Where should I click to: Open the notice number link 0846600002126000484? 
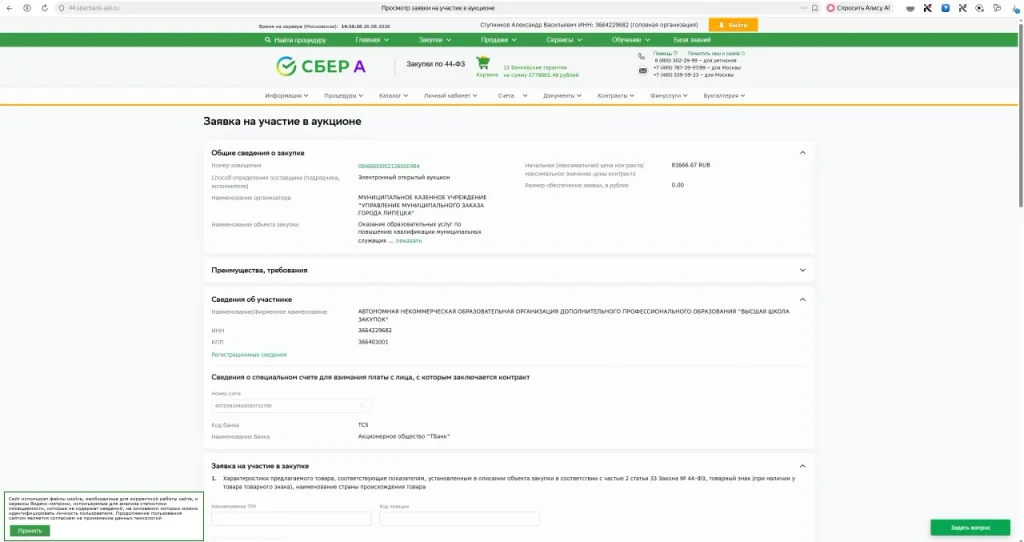[389, 166]
